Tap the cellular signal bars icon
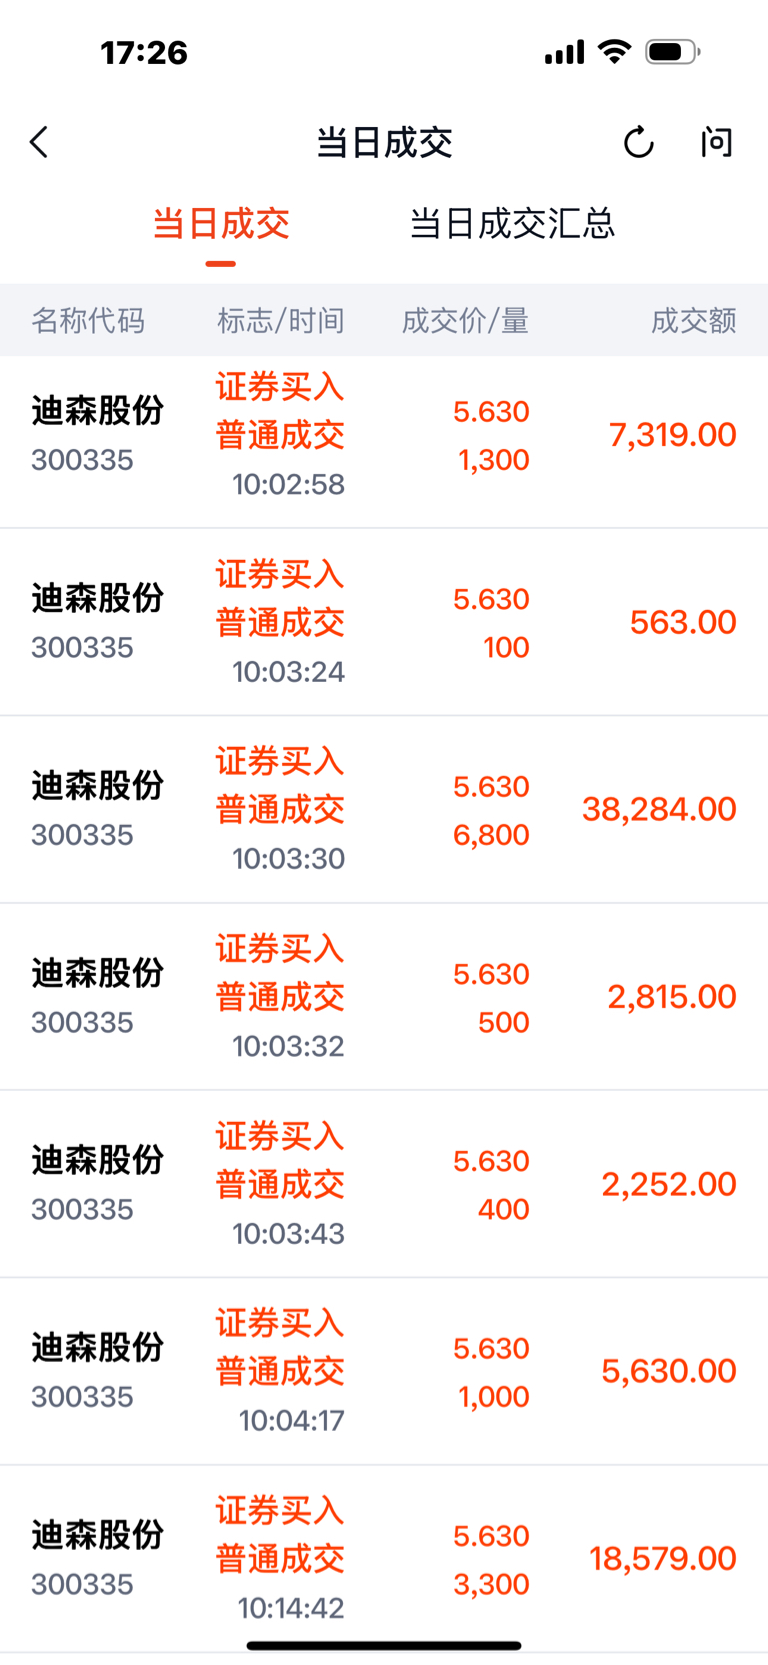 564,52
